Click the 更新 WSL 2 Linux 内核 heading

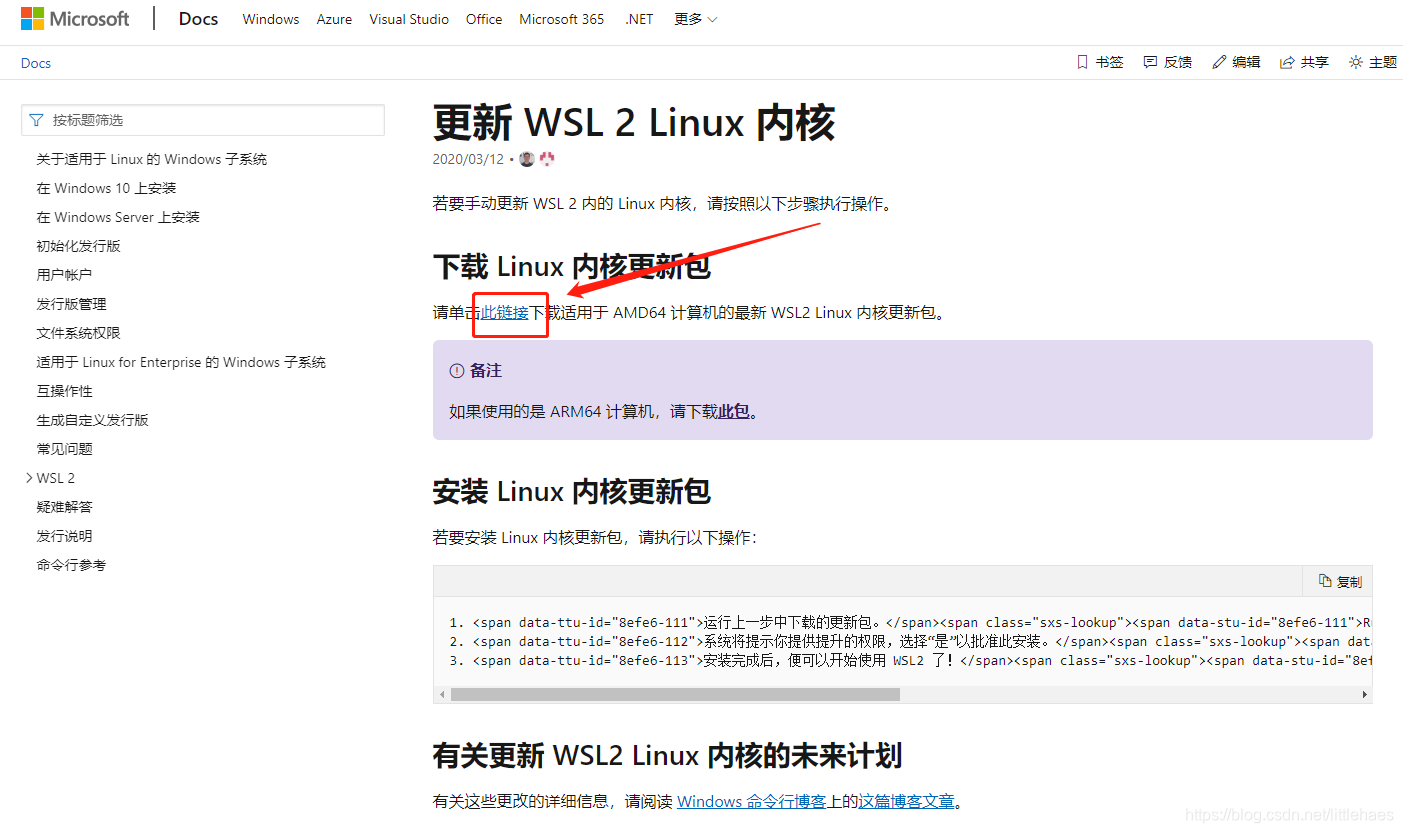(634, 122)
